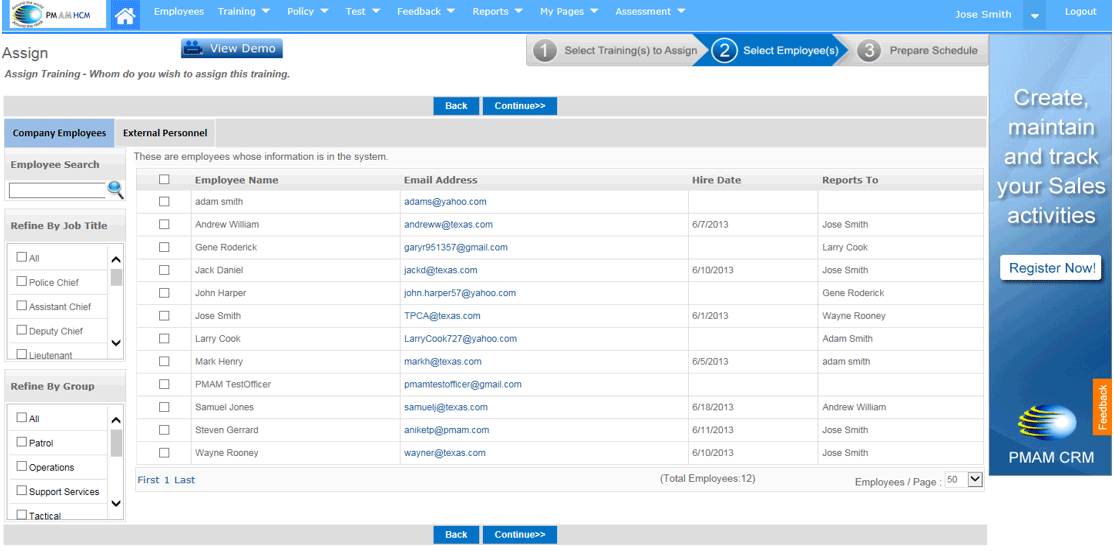The width and height of the screenshot is (1114, 557).
Task: Select step 2 Select Employee(s)
Action: point(776,50)
